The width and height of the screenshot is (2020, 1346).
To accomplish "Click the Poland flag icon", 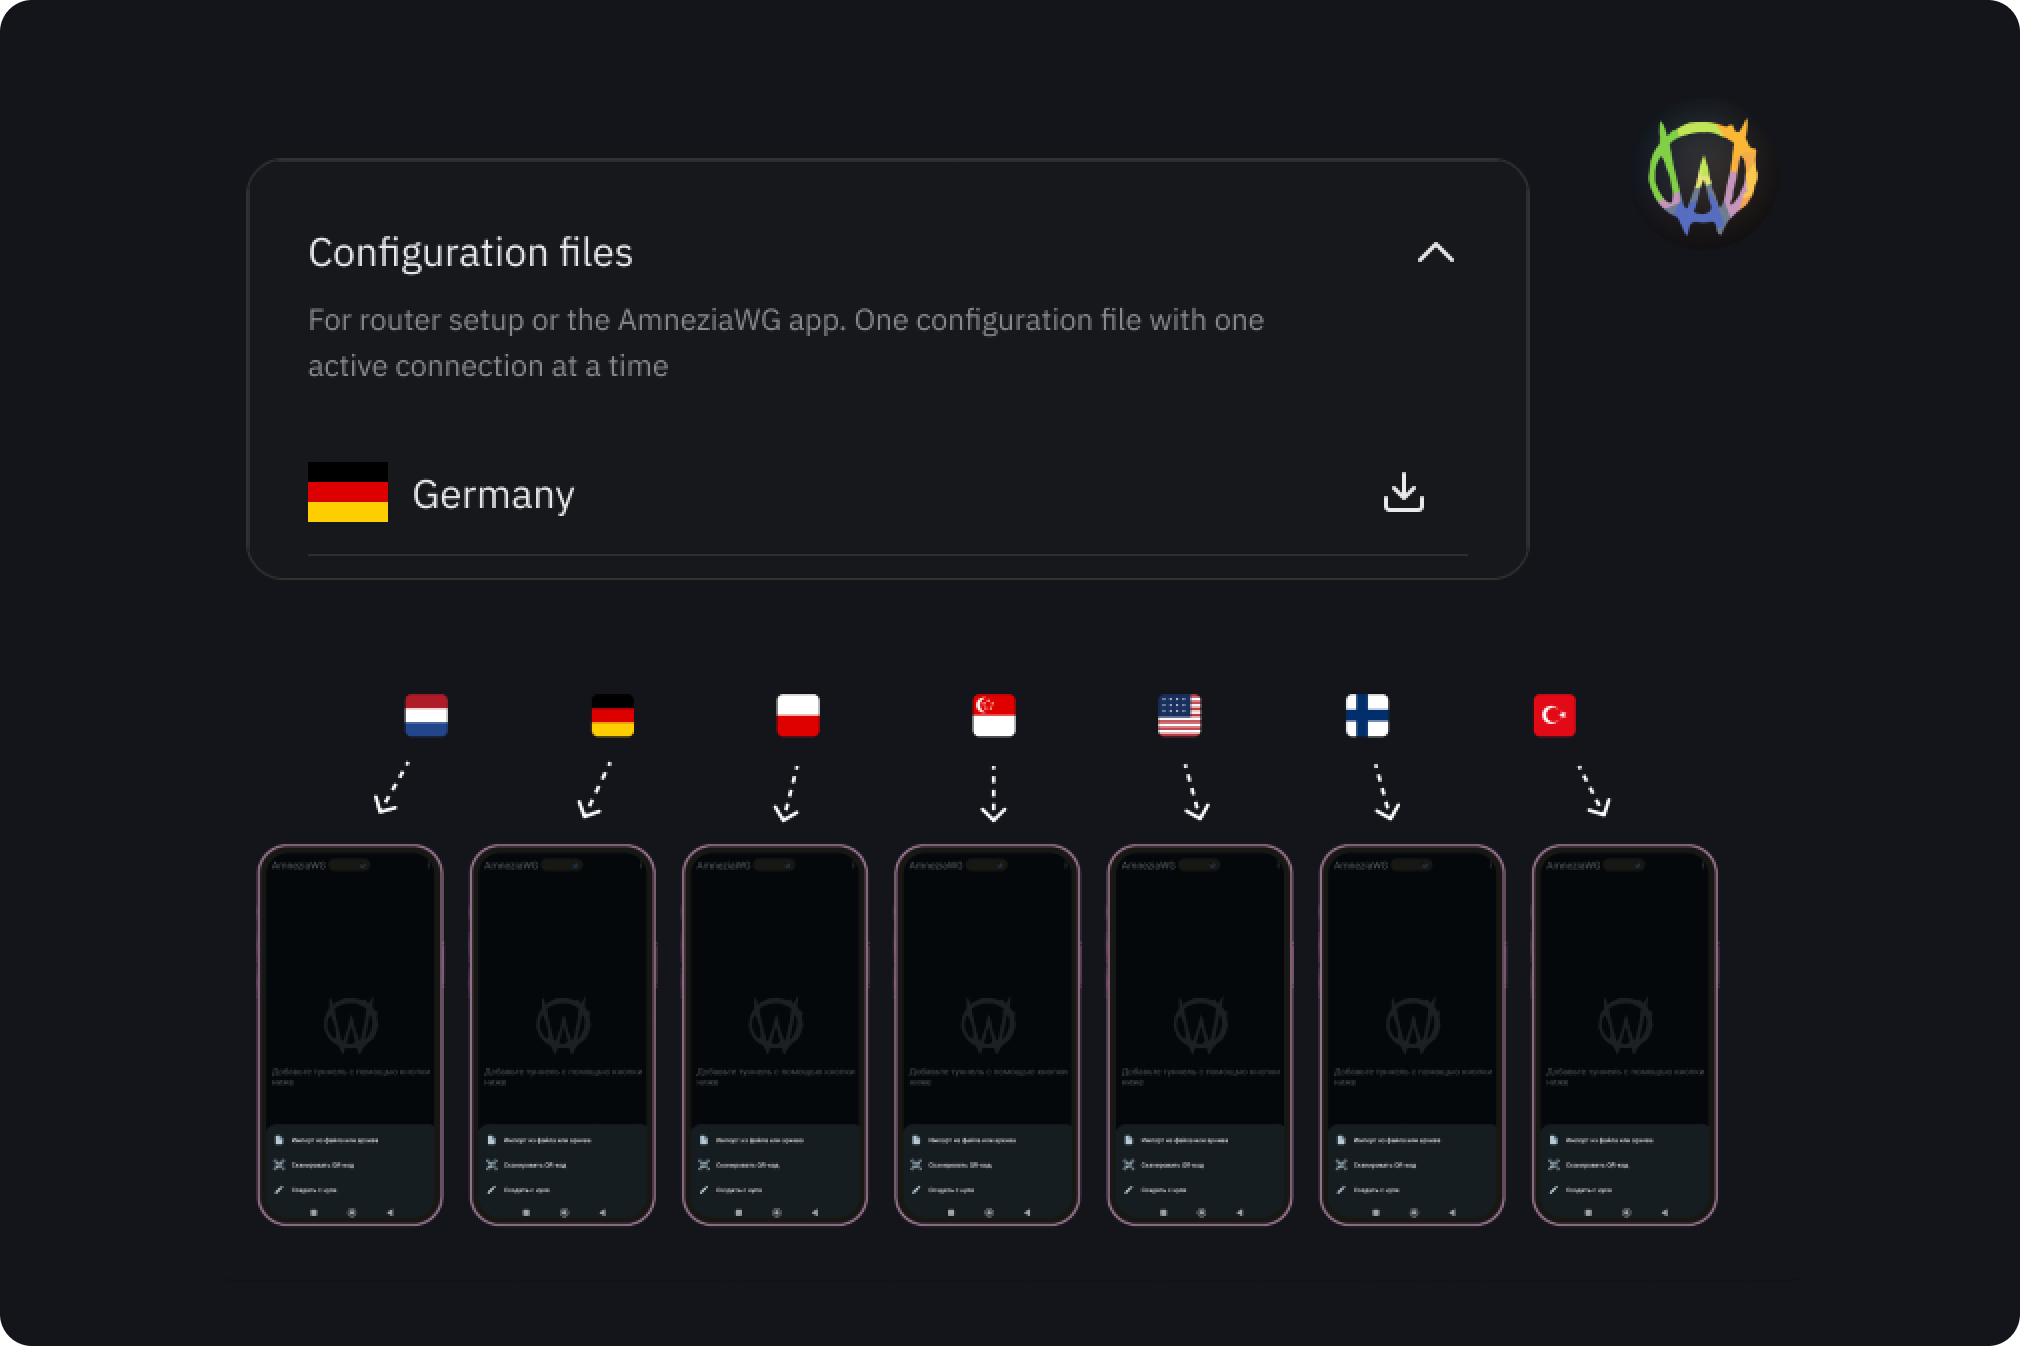I will point(798,715).
